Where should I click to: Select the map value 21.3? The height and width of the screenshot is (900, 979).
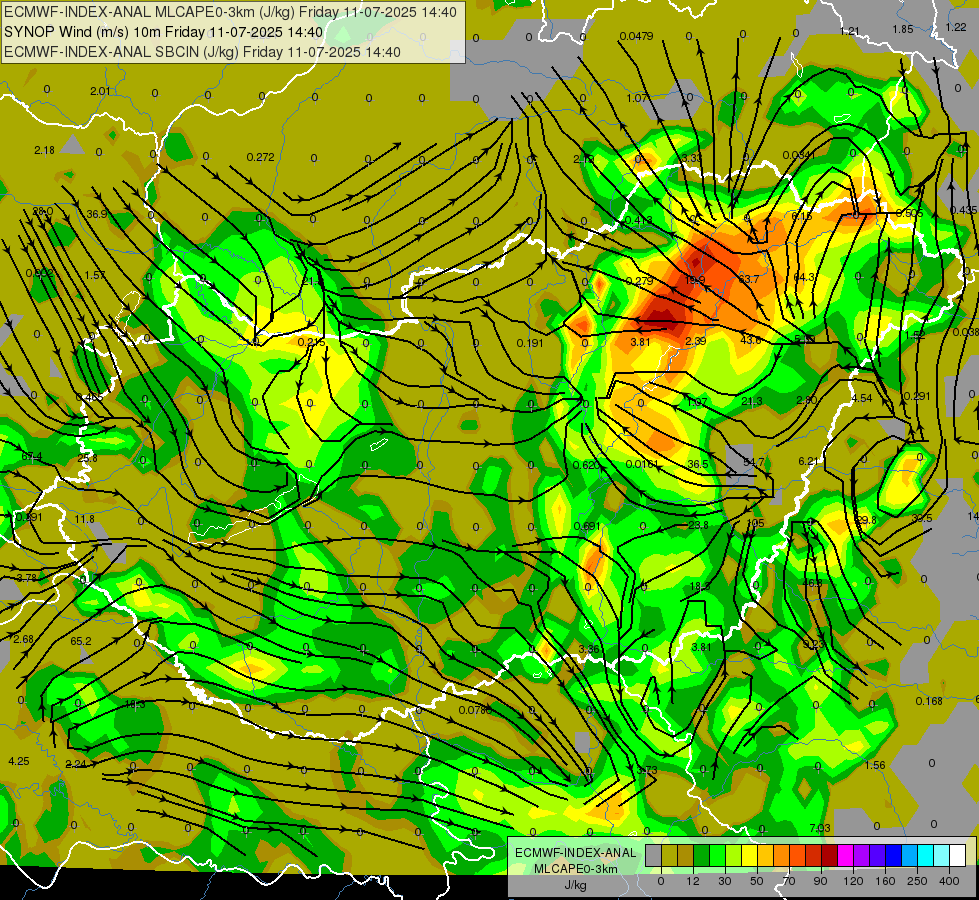point(752,401)
